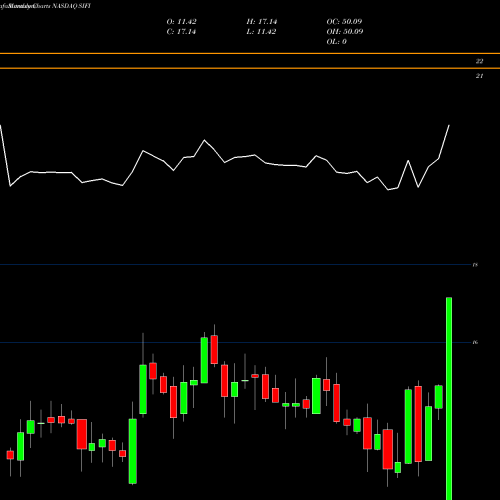Click the tallest green candle at far right
Viewport: 500px width, 500px height.
(449, 398)
